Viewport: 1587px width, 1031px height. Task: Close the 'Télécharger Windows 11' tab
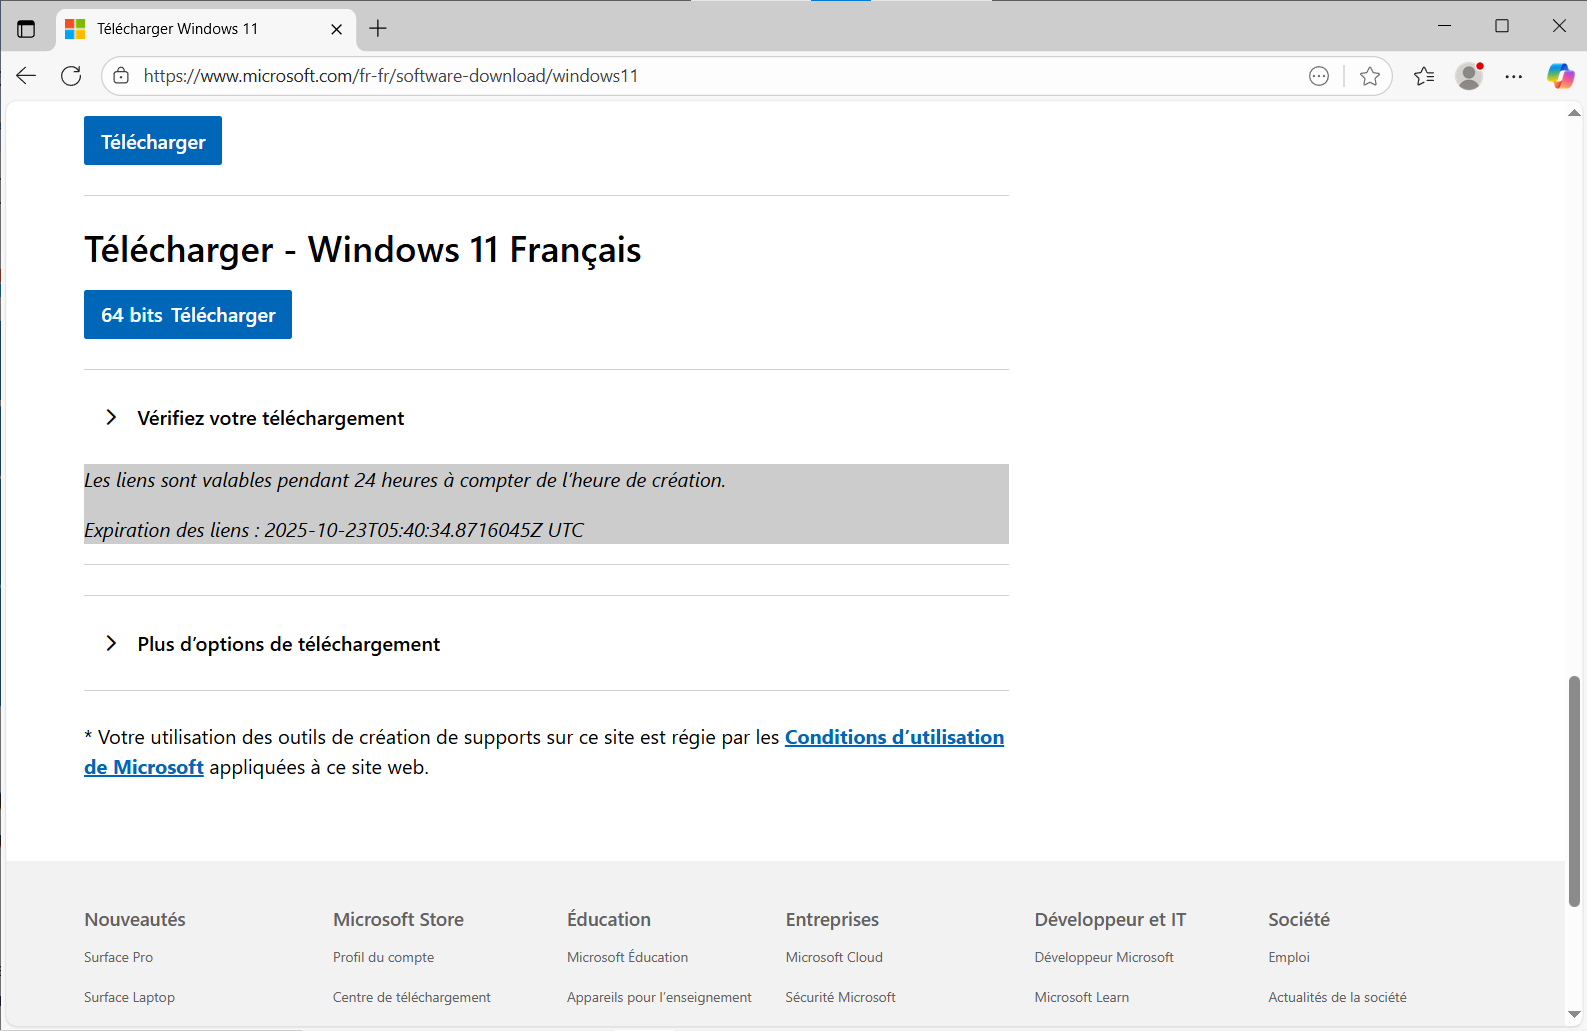click(x=336, y=29)
